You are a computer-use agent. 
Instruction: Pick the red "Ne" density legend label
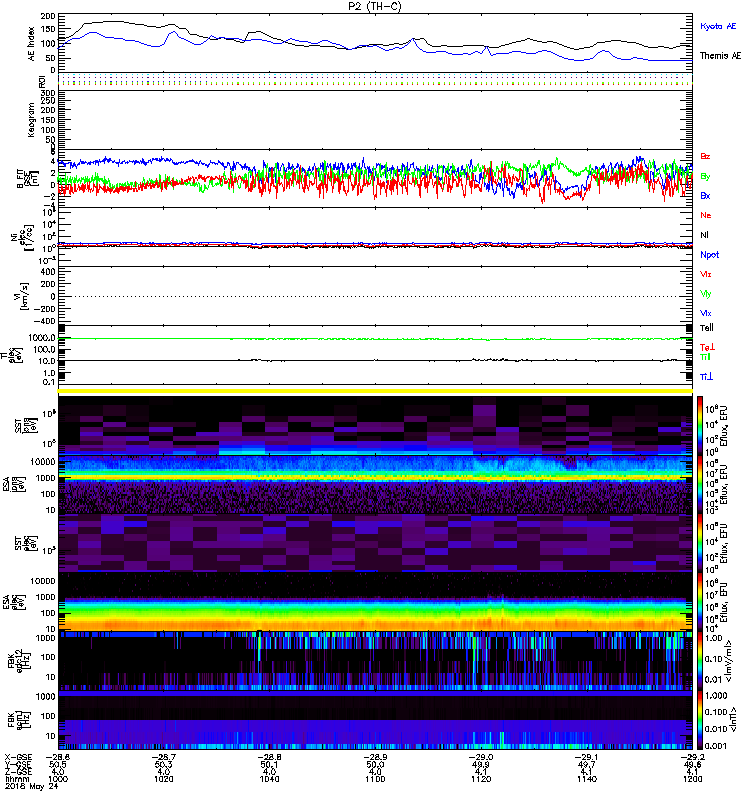tap(706, 215)
